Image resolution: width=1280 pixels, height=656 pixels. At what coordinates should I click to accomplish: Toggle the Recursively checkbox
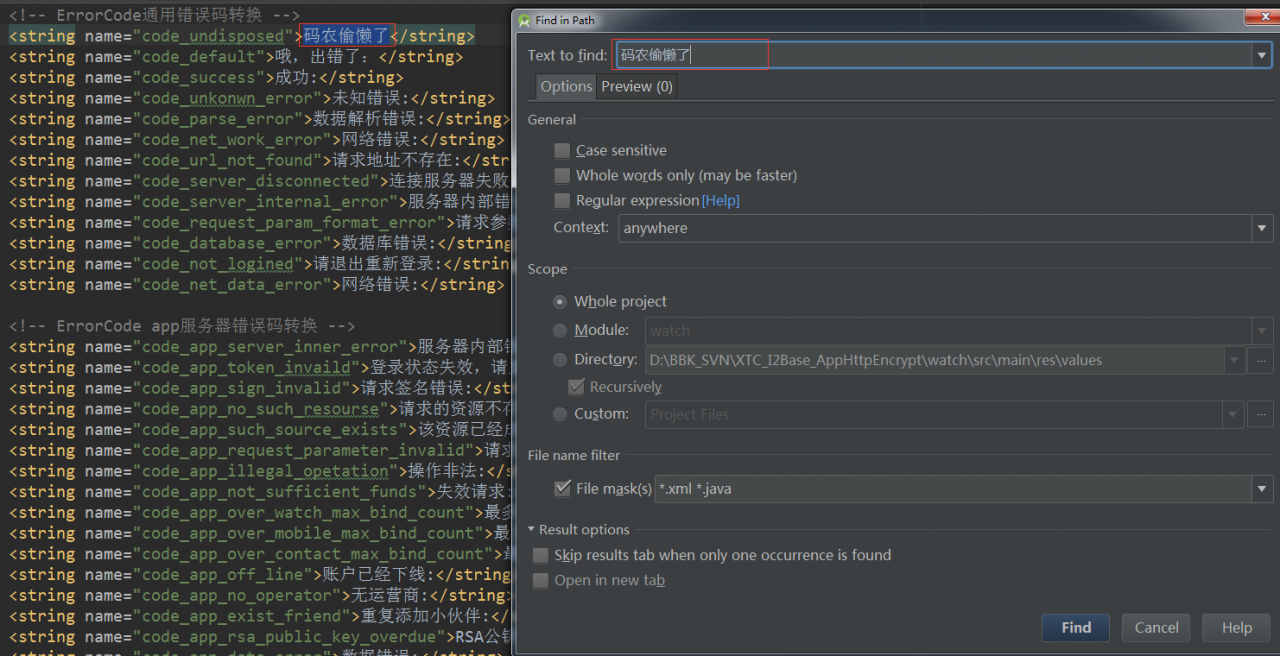point(576,386)
